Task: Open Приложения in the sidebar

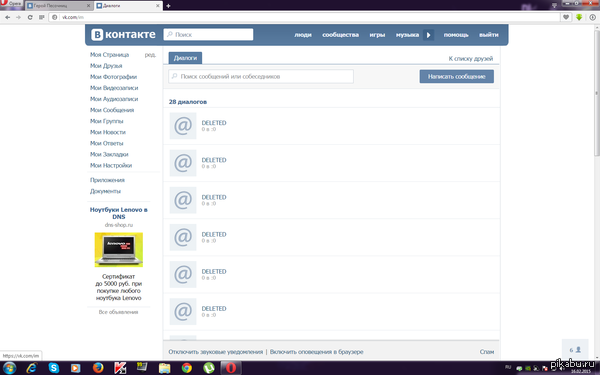Action: pyautogui.click(x=107, y=180)
